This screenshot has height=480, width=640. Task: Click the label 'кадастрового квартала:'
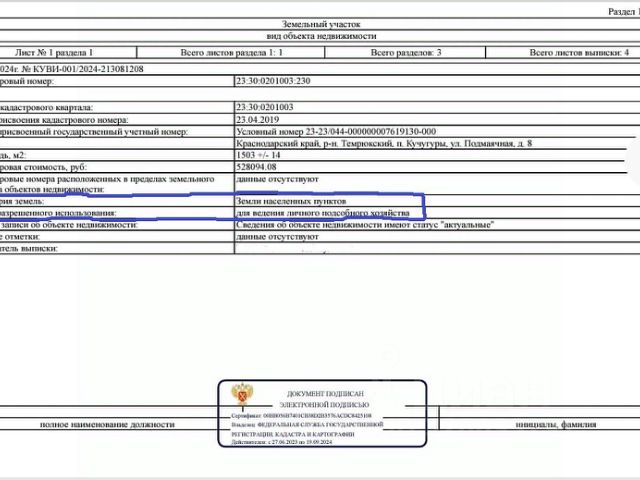click(x=47, y=107)
